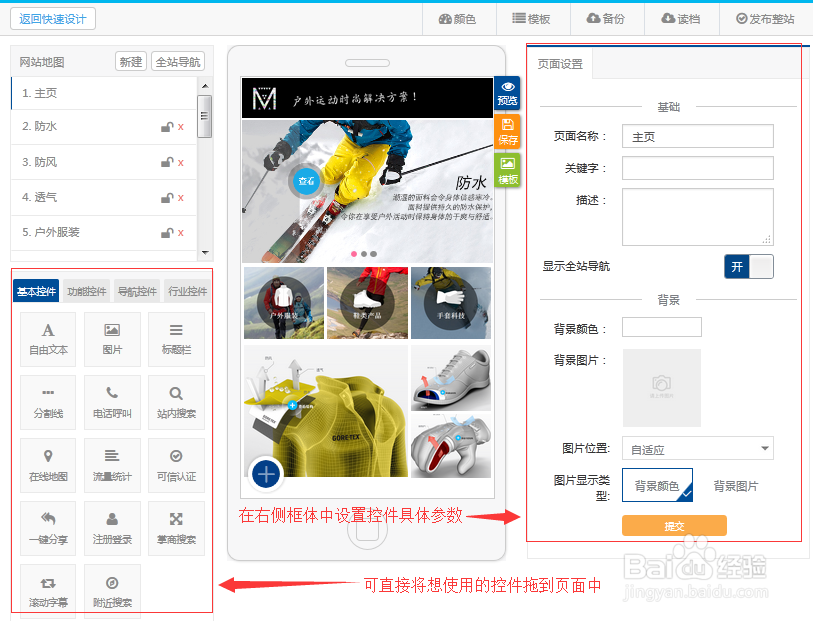The height and width of the screenshot is (621, 813).
Task: Click the 读档 load archive button
Action: [681, 19]
